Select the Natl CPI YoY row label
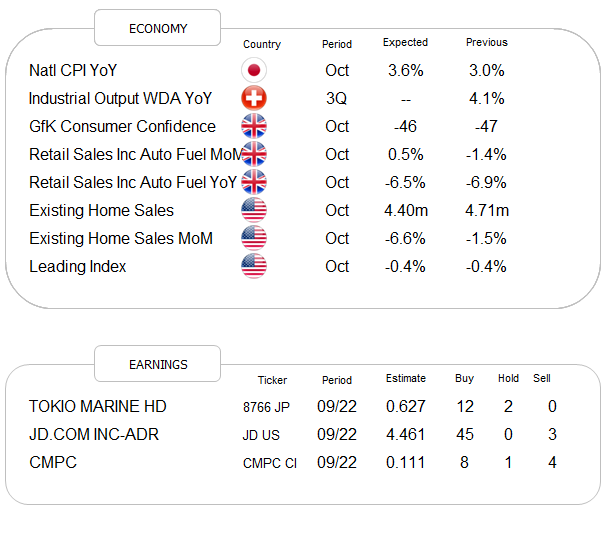This screenshot has height=533, width=606. [x=73, y=71]
